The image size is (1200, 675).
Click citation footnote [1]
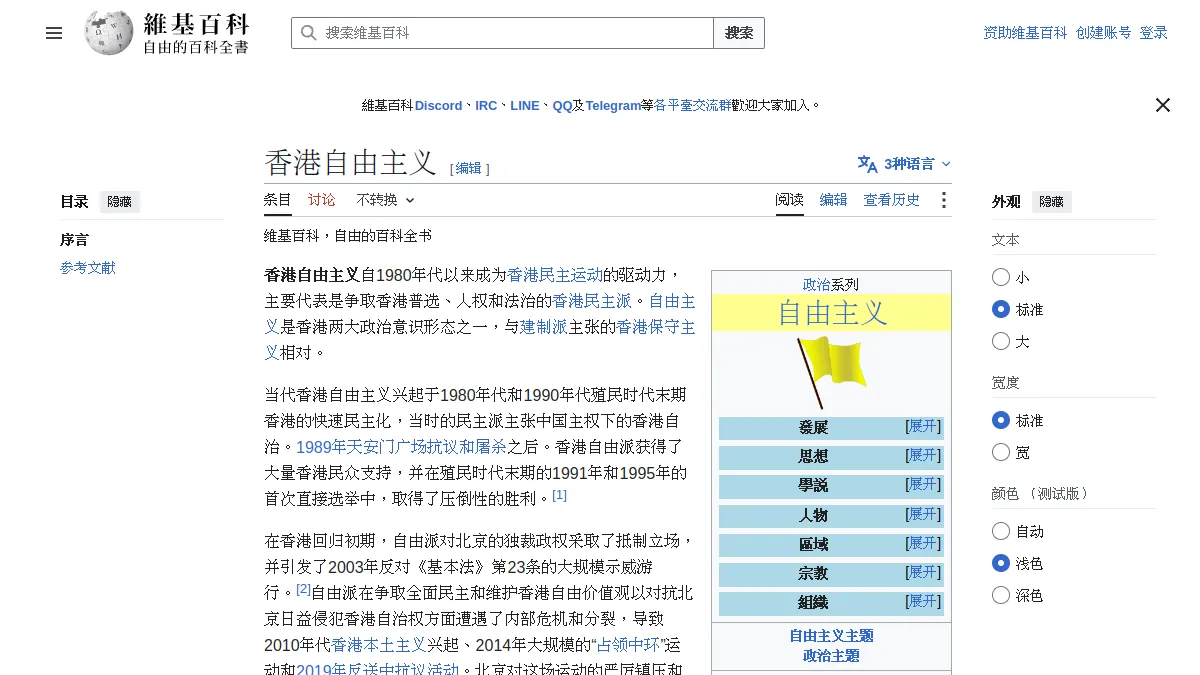[559, 494]
